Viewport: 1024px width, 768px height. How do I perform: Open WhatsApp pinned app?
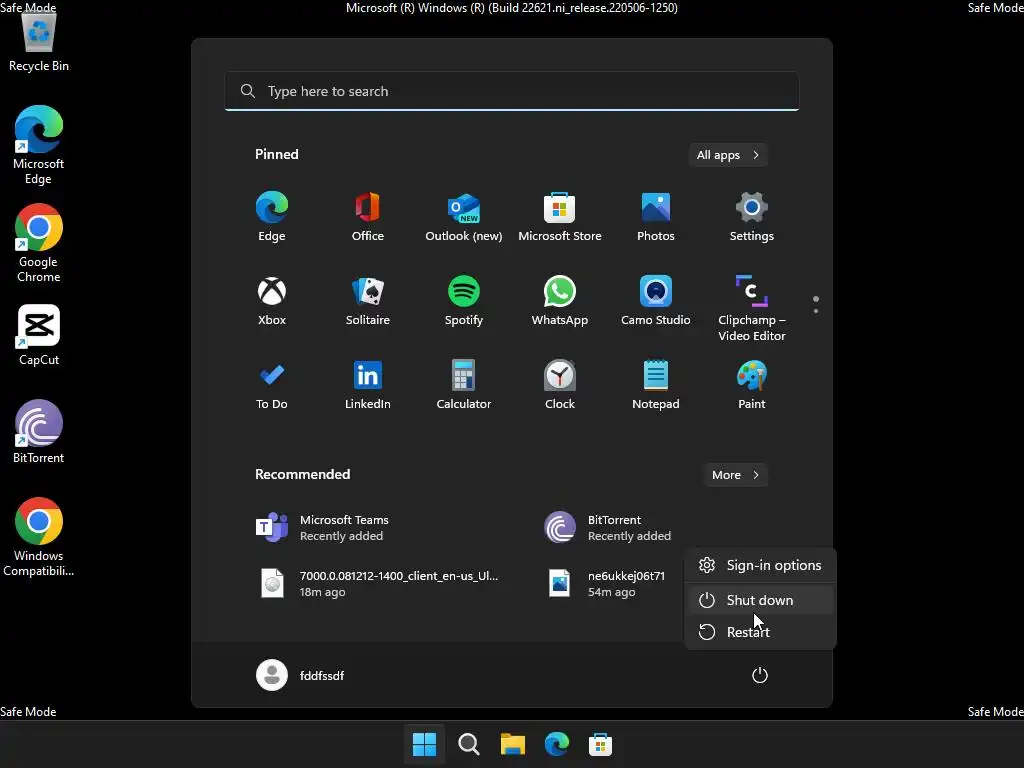(x=560, y=302)
